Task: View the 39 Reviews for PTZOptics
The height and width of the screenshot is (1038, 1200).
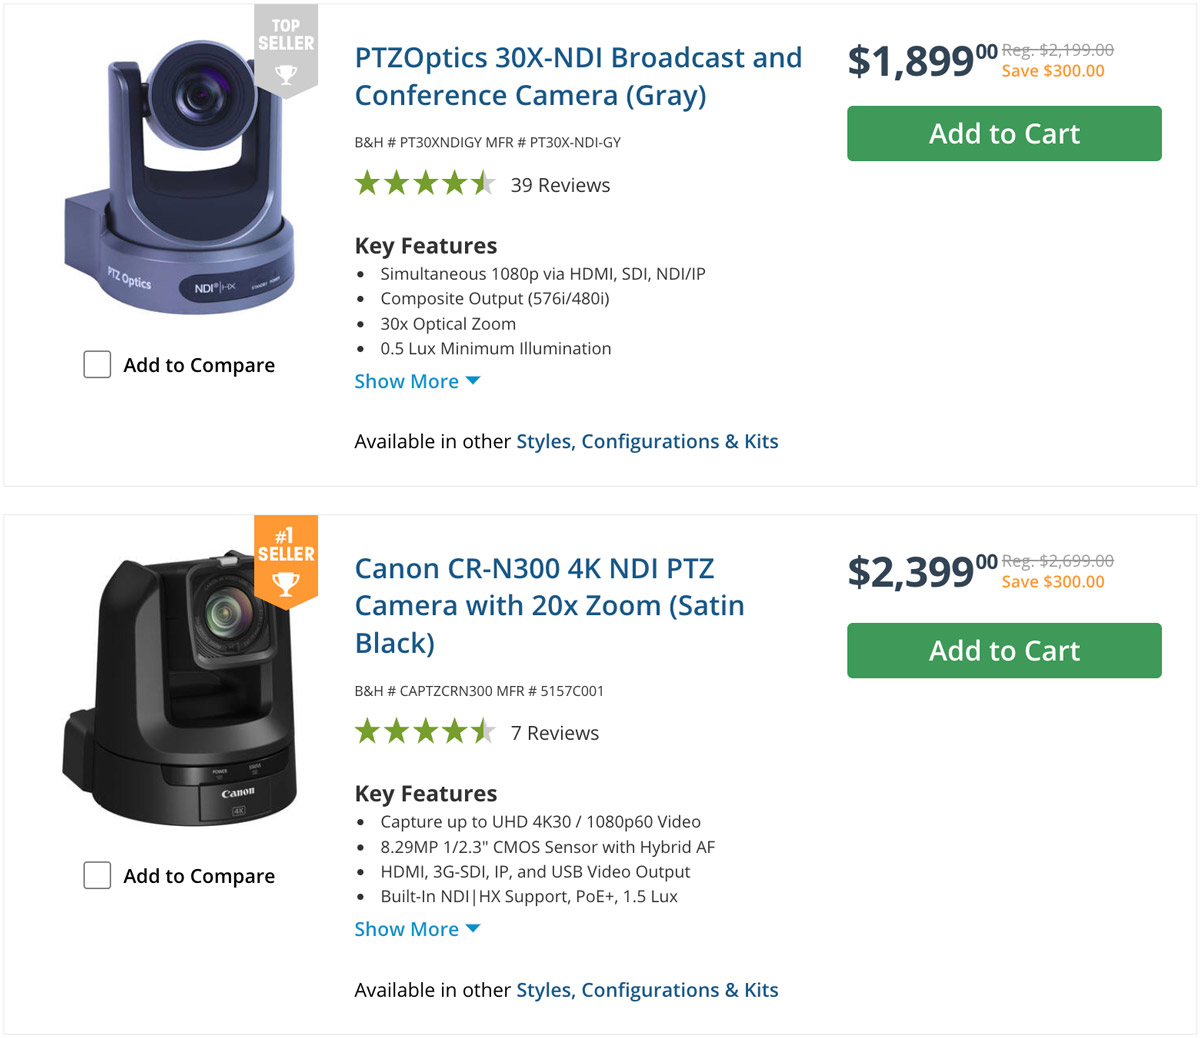Action: click(560, 185)
